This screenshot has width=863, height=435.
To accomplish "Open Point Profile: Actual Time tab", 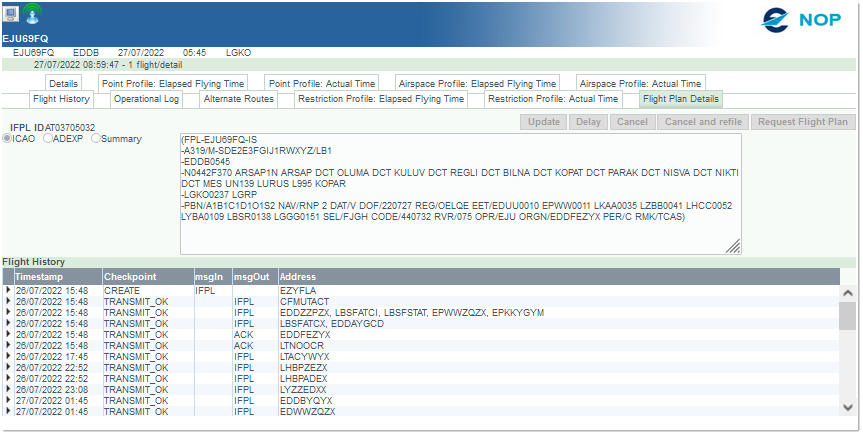I will 323,83.
